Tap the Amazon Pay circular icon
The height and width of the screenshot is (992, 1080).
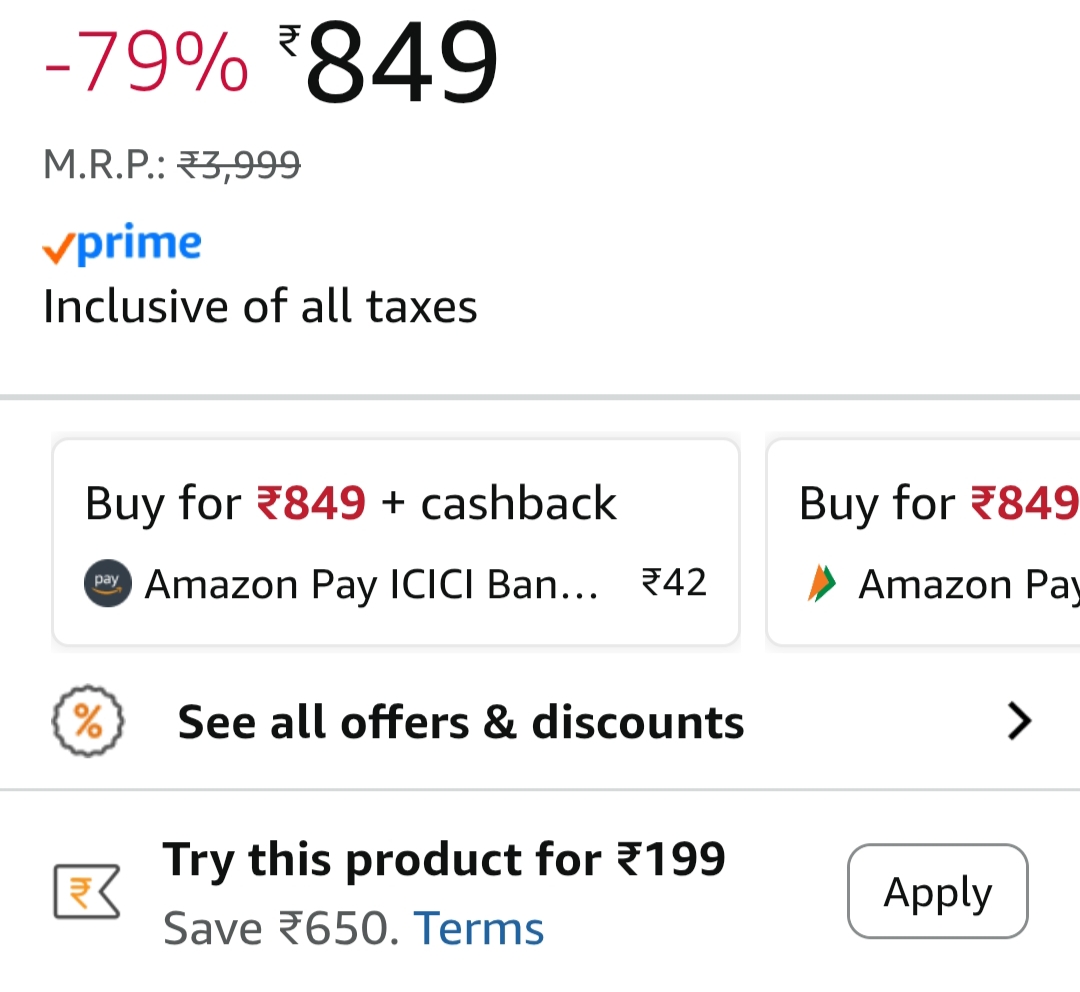(107, 583)
